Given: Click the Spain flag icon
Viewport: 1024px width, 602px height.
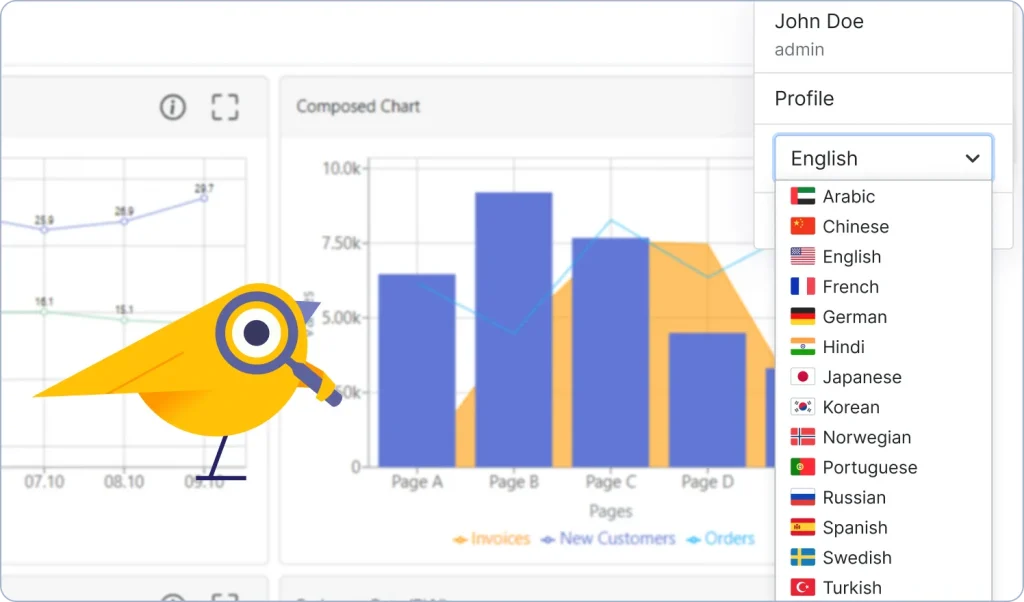Looking at the screenshot, I should (x=803, y=526).
